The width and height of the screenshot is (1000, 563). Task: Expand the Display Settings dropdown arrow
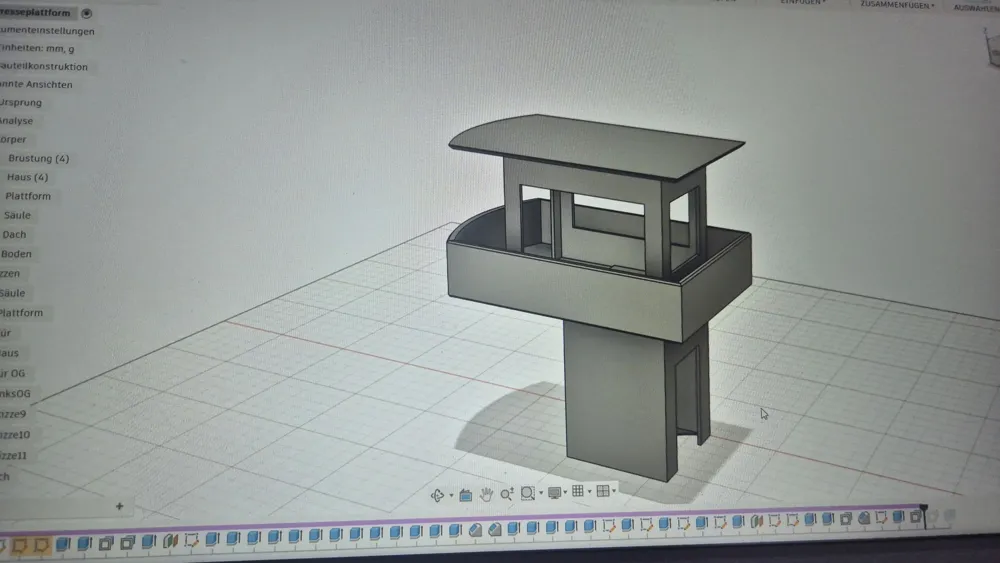[565, 492]
